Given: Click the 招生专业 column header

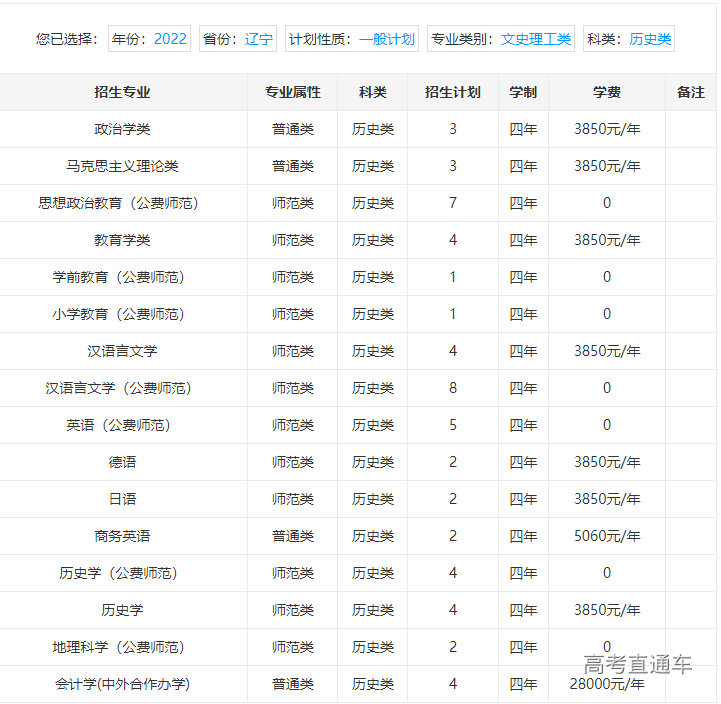Looking at the screenshot, I should click(122, 92).
